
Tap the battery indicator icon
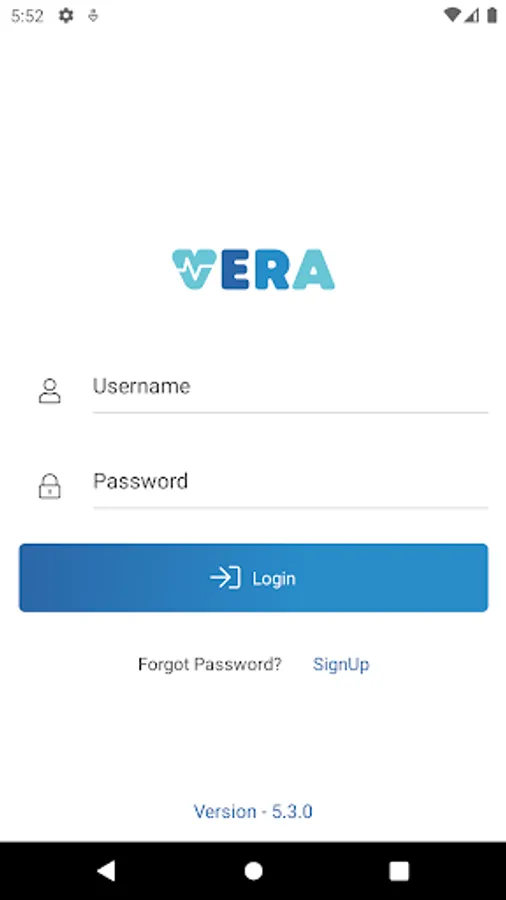492,15
